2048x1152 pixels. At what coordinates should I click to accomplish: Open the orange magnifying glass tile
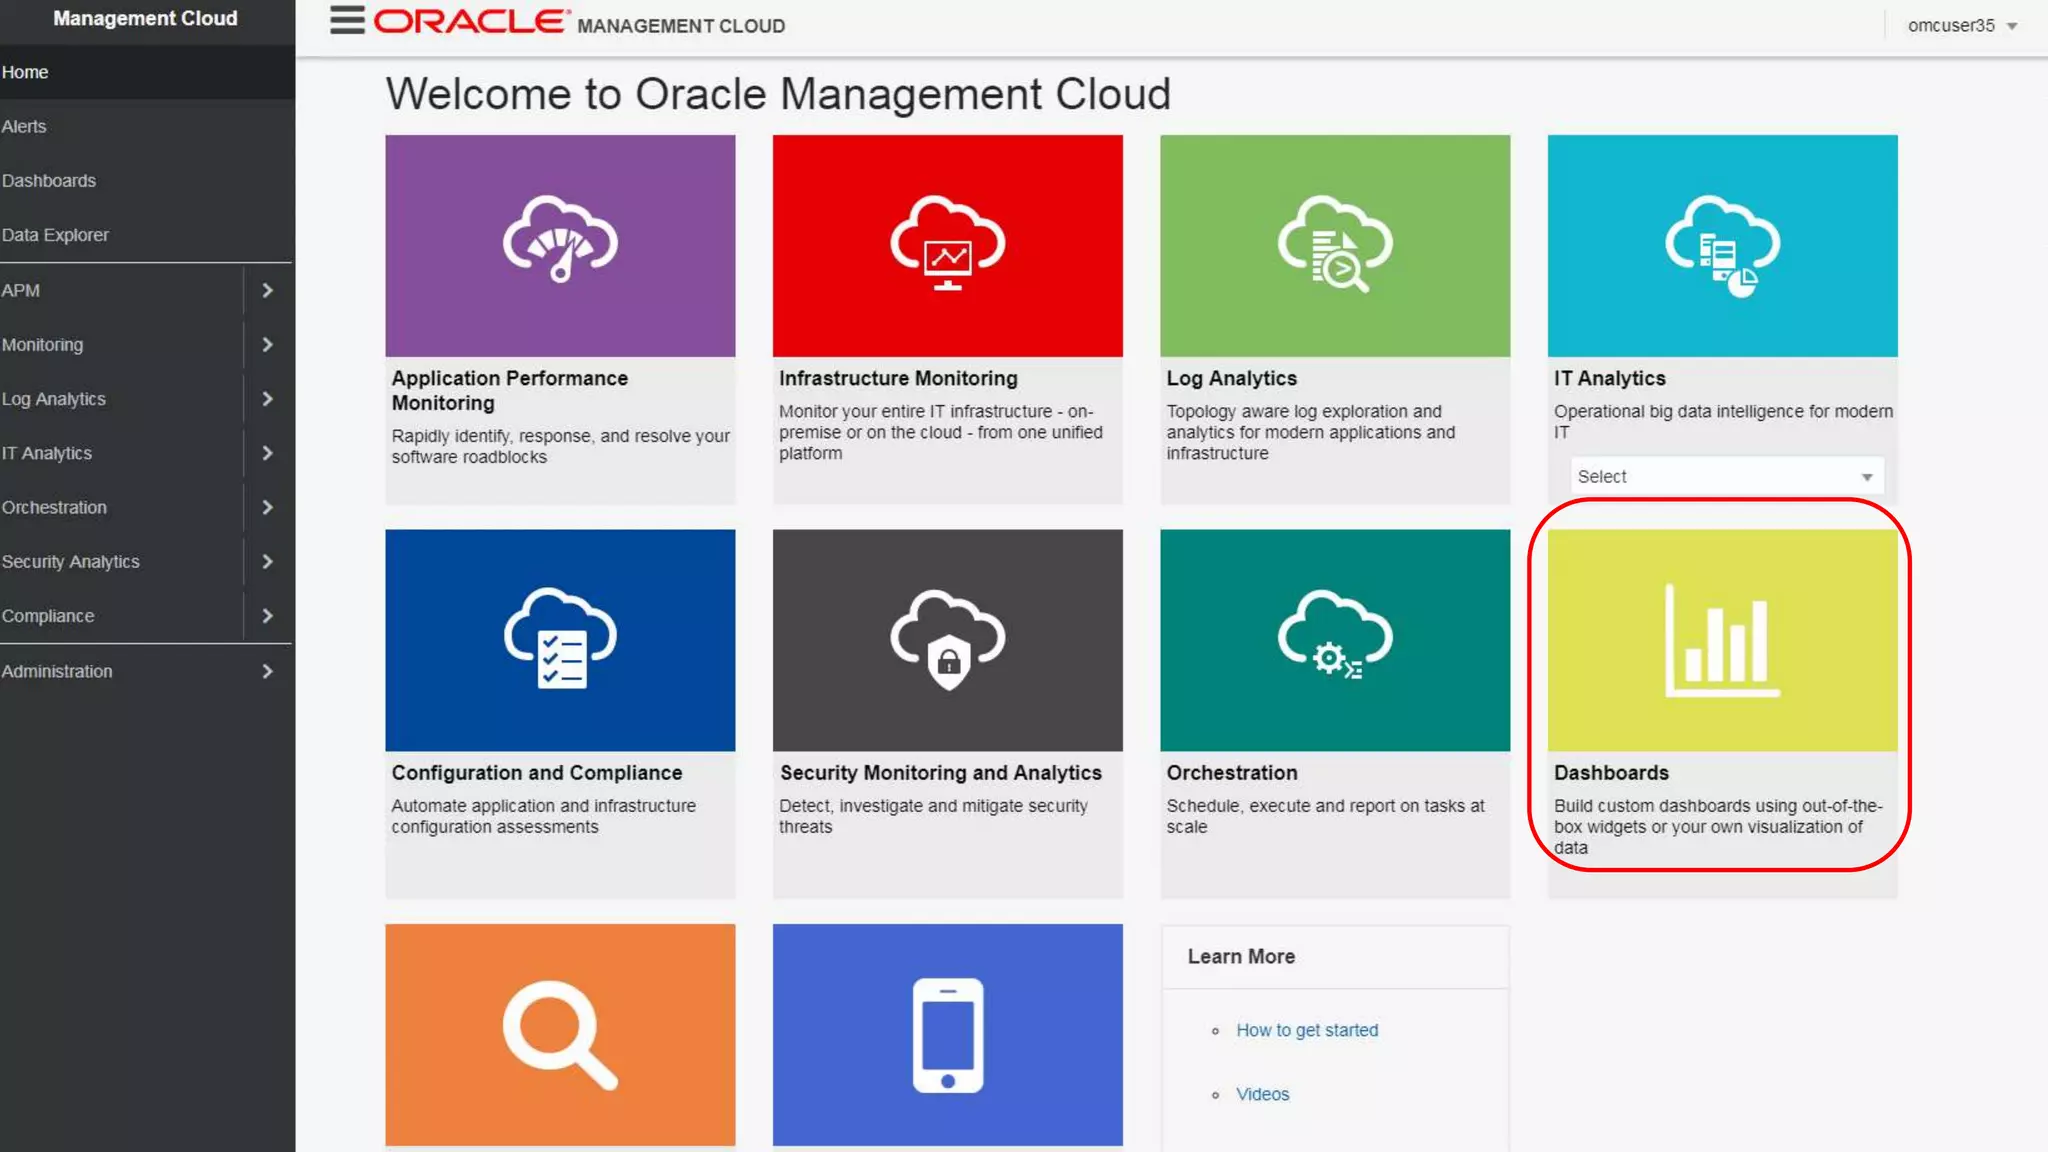coord(560,1035)
